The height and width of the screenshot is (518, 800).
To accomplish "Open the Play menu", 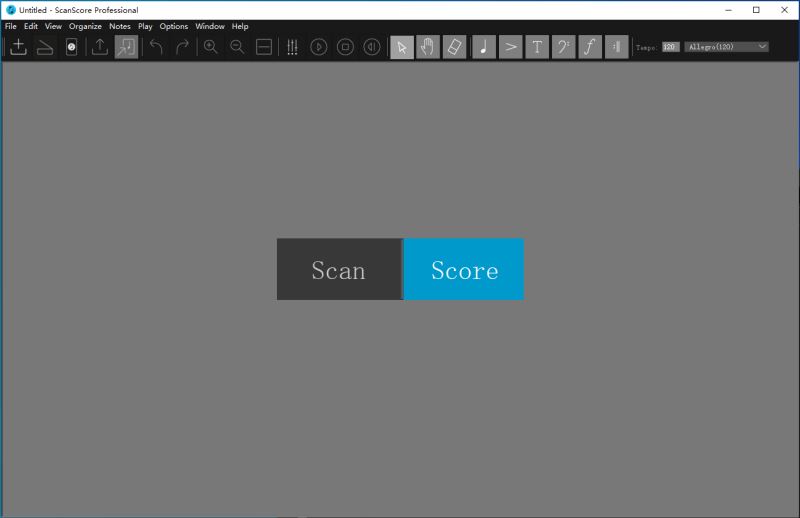I will [x=145, y=26].
